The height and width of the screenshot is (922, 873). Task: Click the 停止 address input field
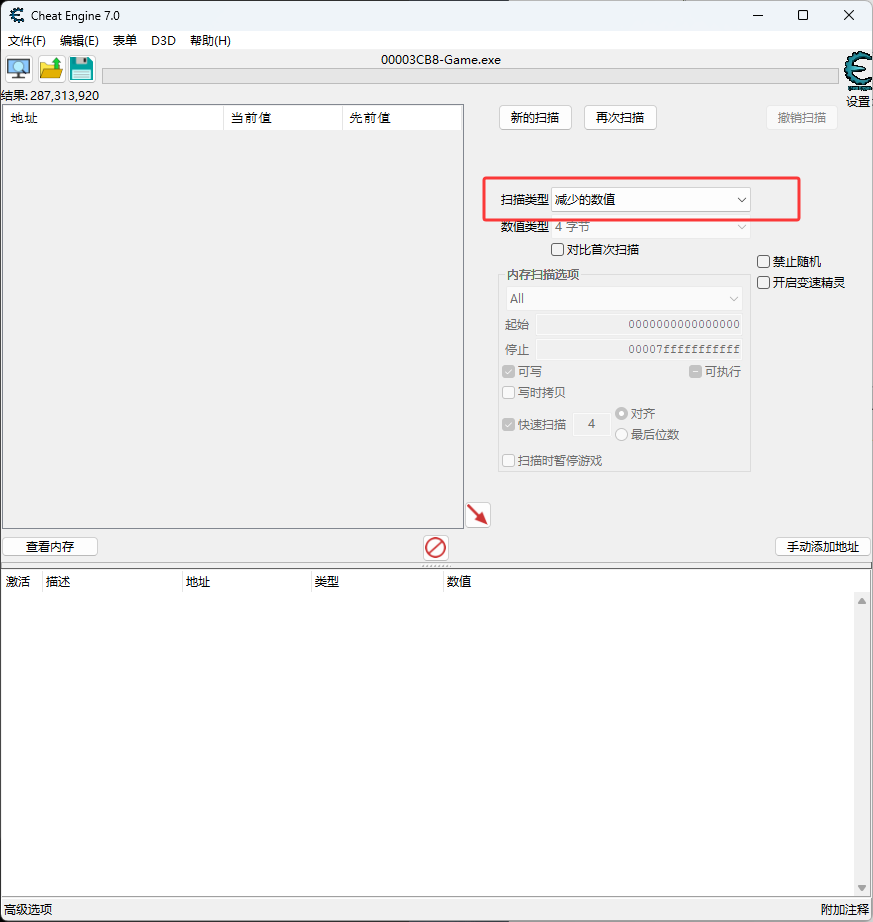point(639,349)
